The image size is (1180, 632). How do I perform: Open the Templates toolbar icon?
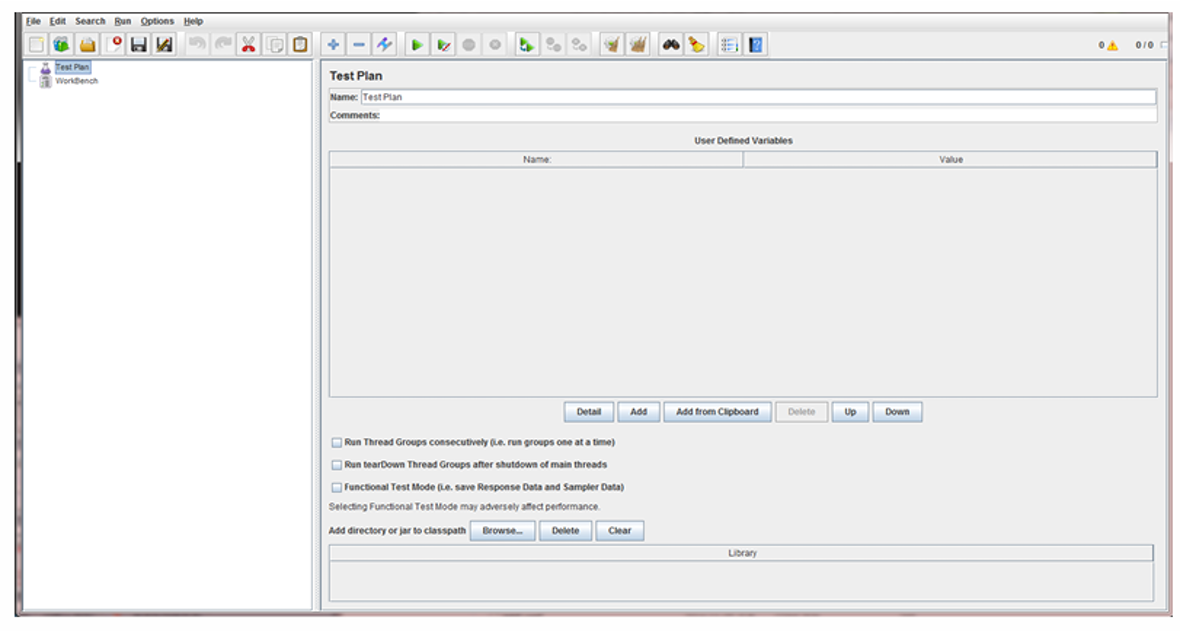coord(62,45)
